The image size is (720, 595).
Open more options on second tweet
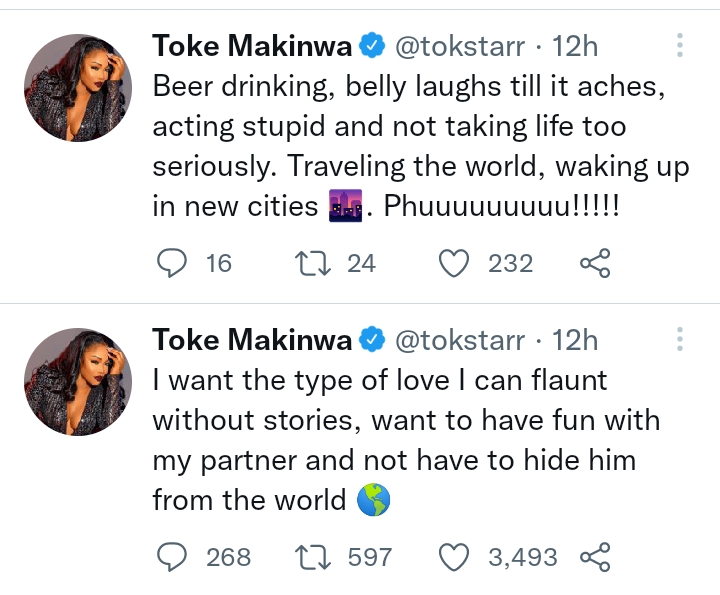coord(680,340)
